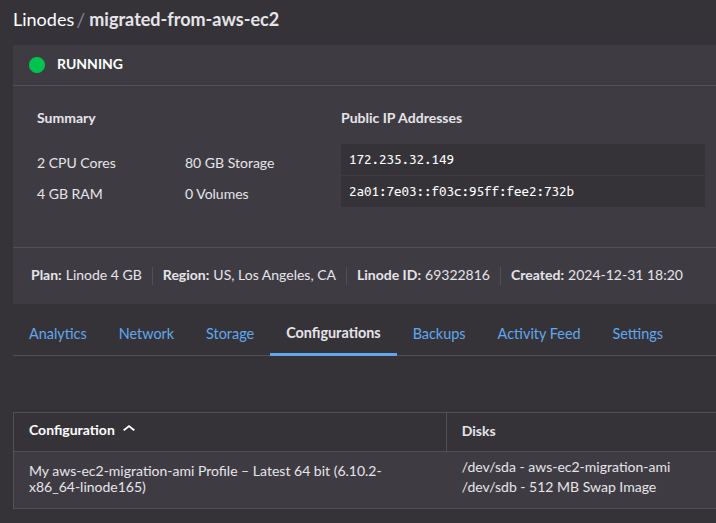The image size is (716, 523).
Task: Open the Settings tab
Action: point(637,334)
